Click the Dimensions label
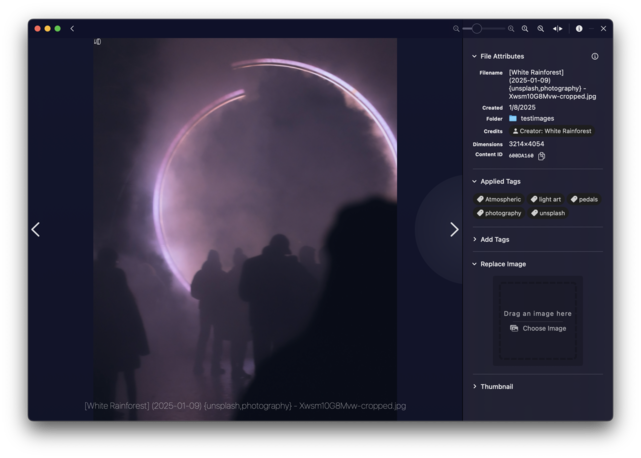 [488, 144]
